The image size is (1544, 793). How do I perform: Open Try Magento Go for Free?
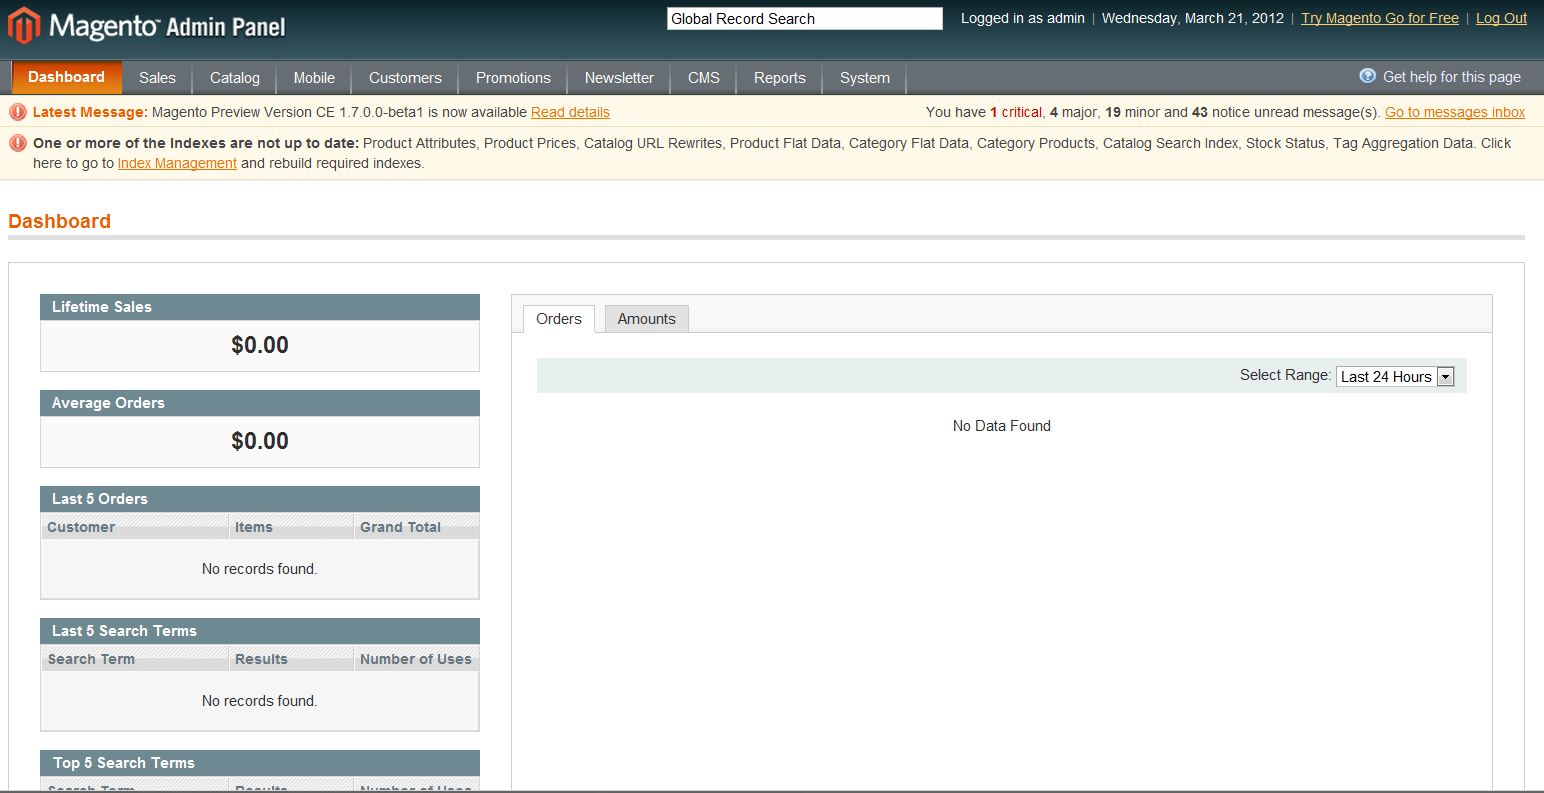click(x=1379, y=18)
